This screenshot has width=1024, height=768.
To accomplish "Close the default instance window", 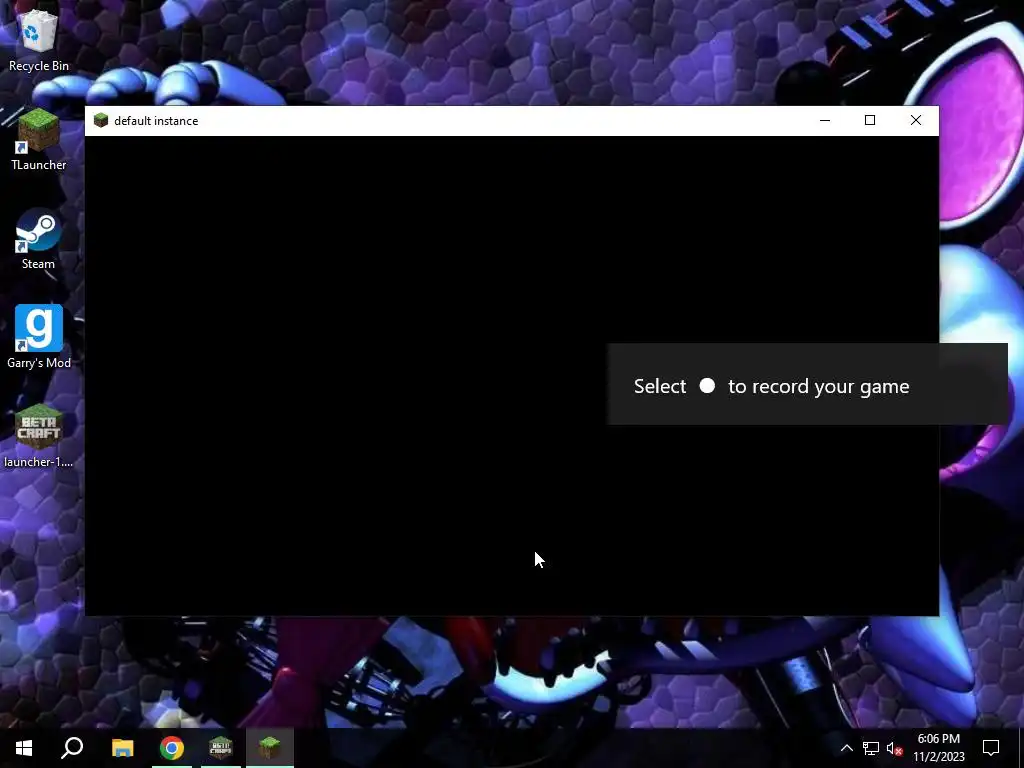I will 916,120.
